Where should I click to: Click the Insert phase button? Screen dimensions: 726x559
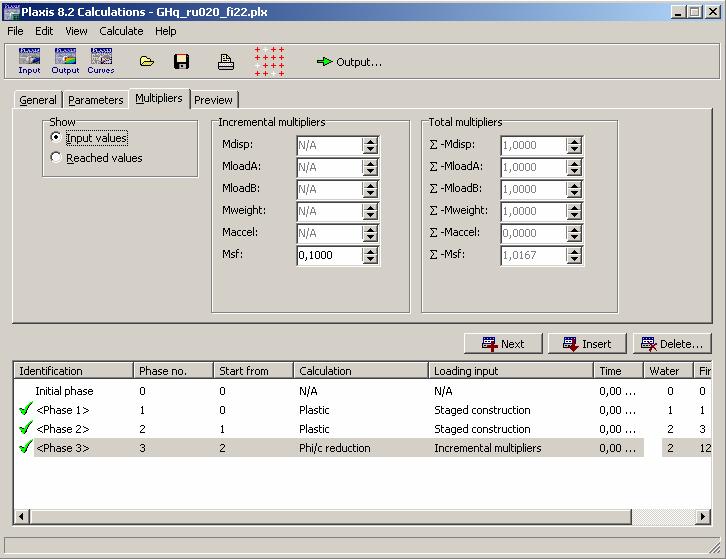587,344
